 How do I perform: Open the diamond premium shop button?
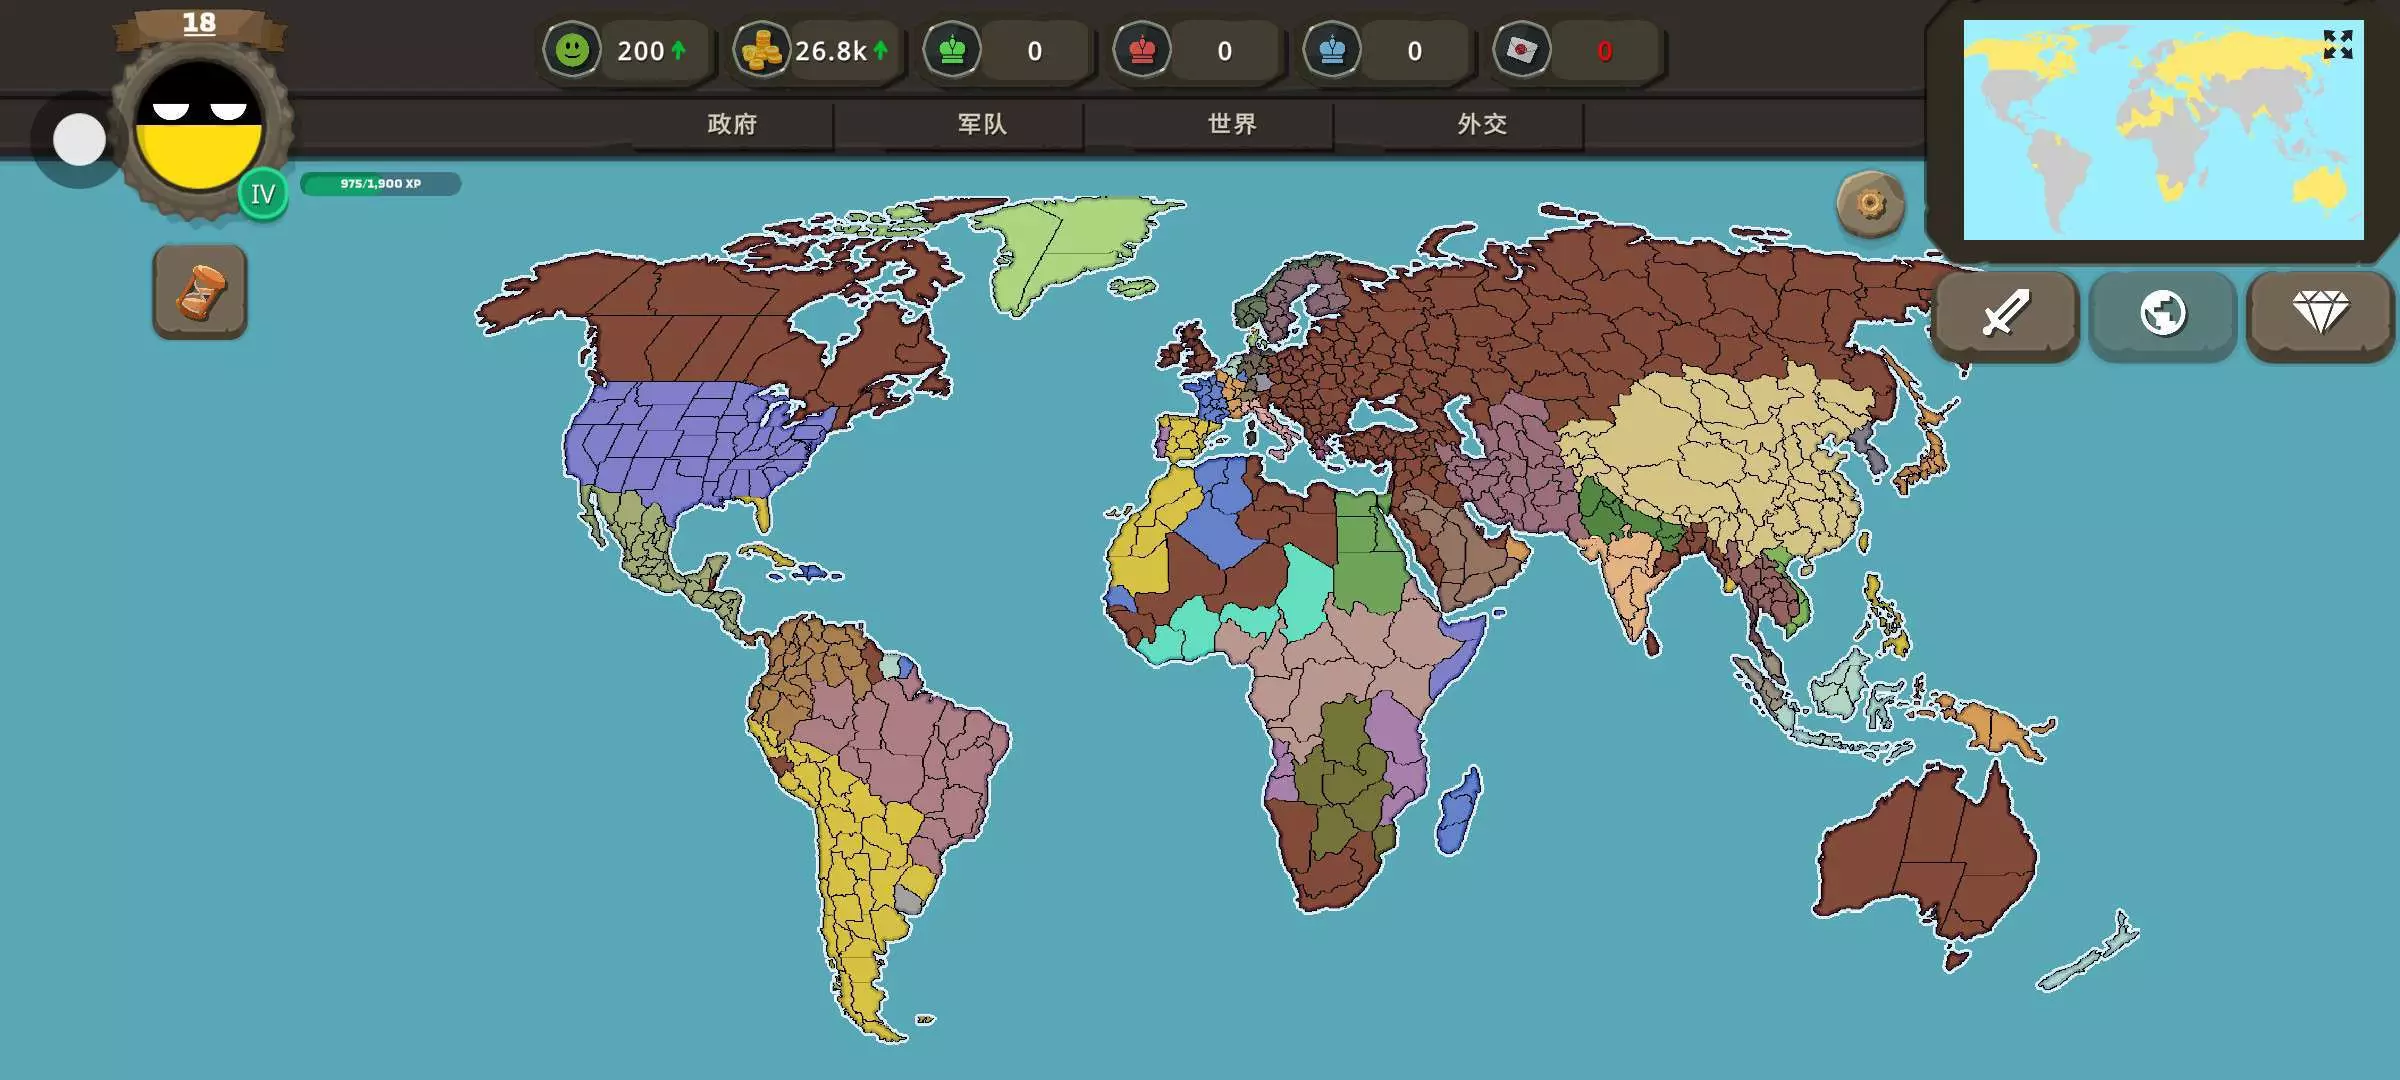2320,313
